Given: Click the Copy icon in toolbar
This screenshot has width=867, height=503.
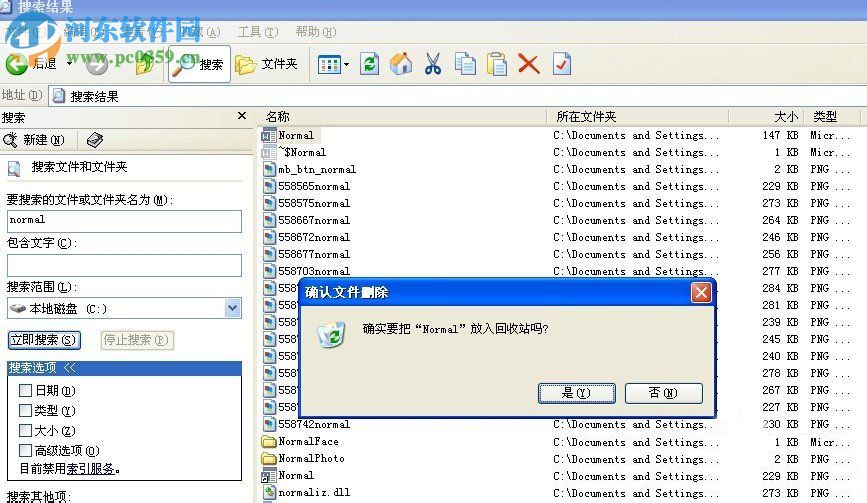Looking at the screenshot, I should pos(465,64).
